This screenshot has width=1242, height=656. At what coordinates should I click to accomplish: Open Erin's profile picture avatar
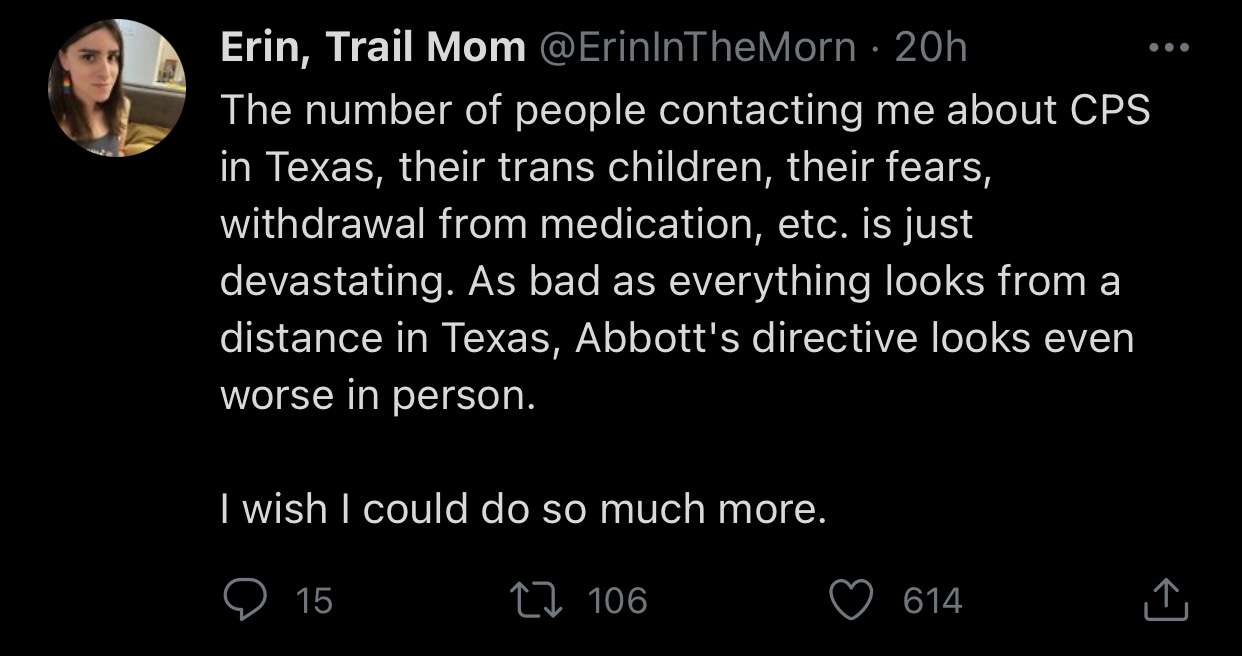[x=117, y=88]
